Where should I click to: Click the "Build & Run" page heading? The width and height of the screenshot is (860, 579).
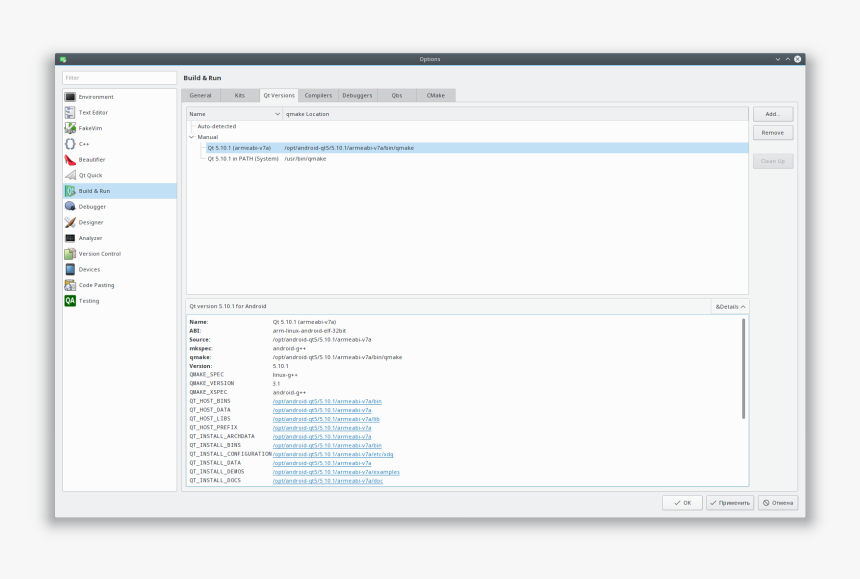point(202,78)
